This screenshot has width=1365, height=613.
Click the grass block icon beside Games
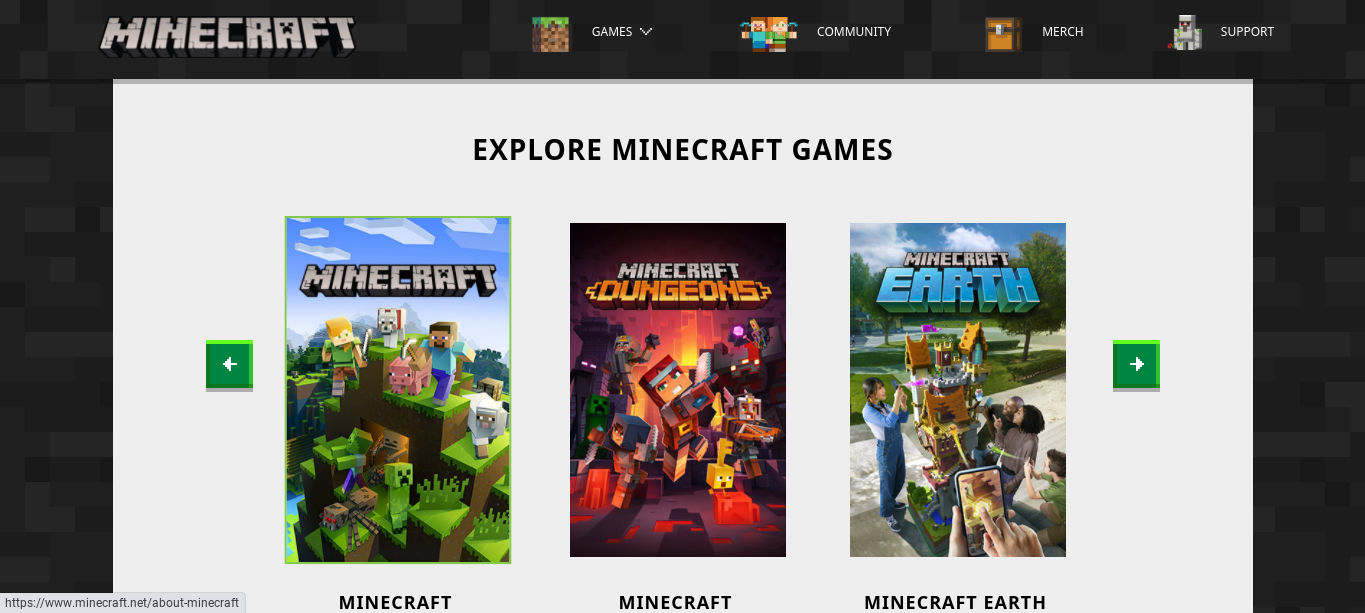pos(550,33)
